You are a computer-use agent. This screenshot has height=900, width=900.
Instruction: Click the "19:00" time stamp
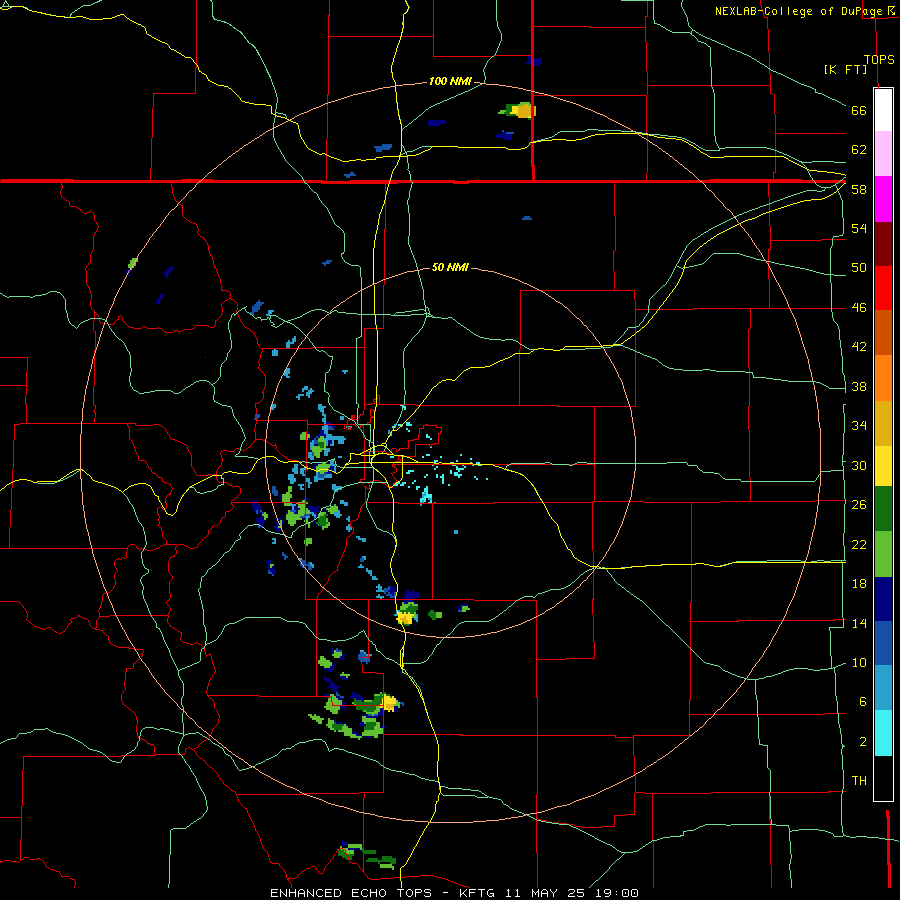point(616,893)
